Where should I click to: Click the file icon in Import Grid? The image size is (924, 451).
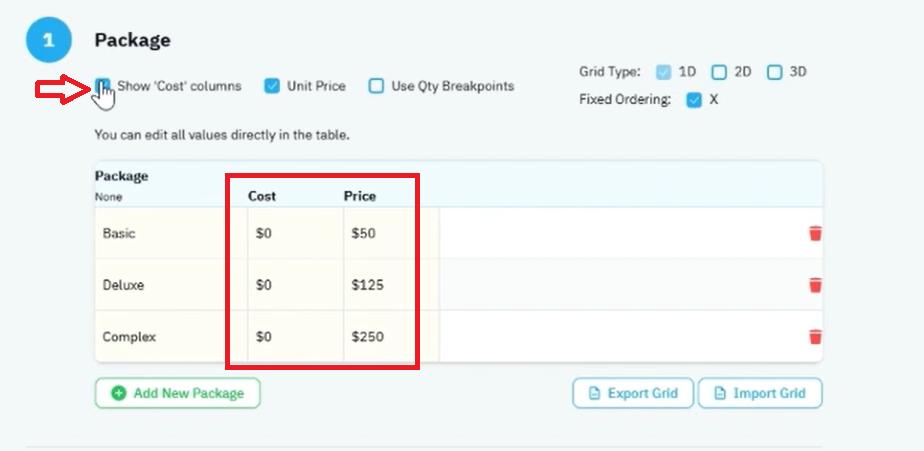tap(720, 393)
